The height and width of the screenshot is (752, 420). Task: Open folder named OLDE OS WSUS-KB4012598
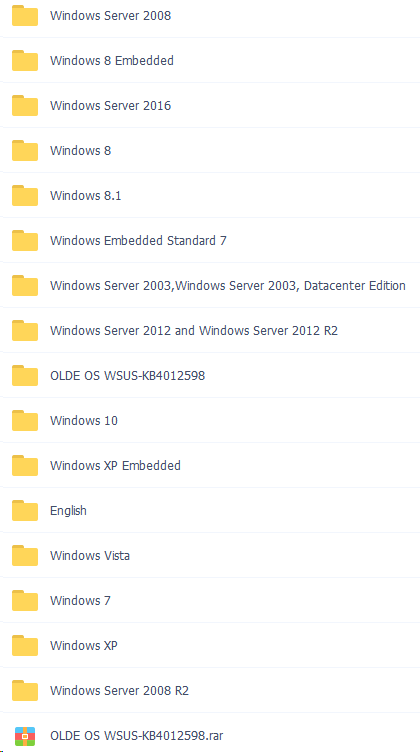point(128,376)
